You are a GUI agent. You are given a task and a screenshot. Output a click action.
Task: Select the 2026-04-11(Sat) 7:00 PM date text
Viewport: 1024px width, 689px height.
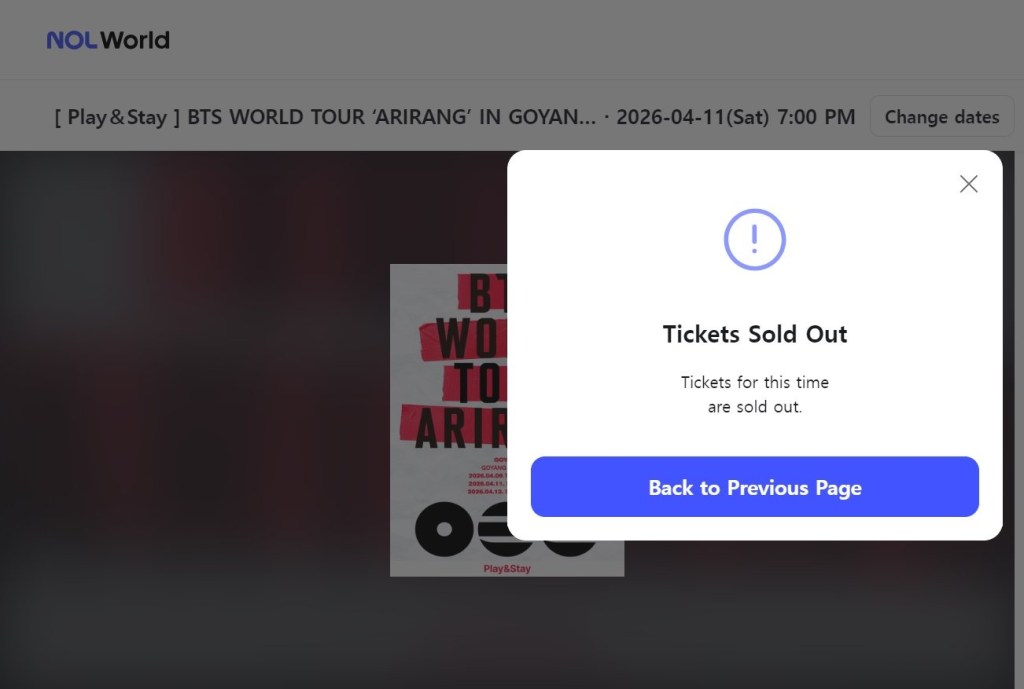(735, 117)
